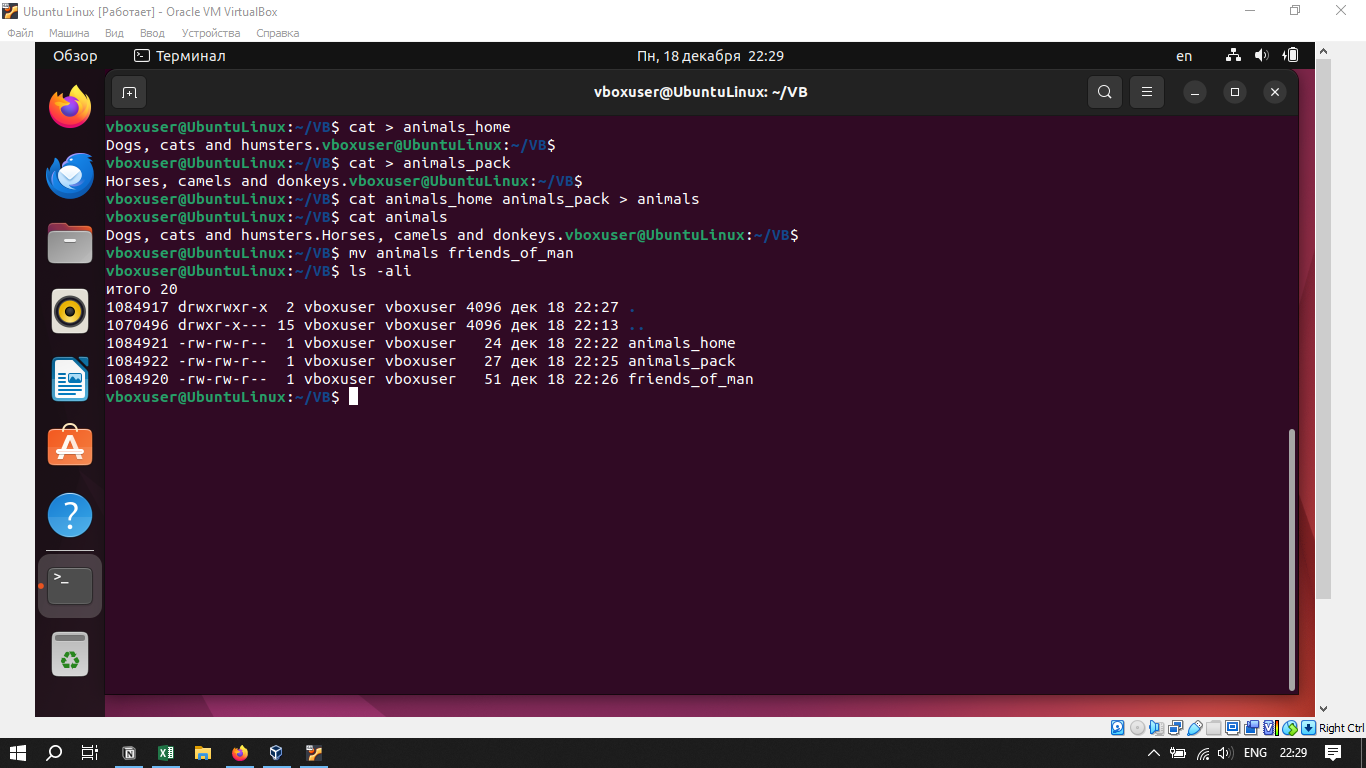Open the Ubuntu volume indicator
1366x768 pixels.
[x=1261, y=56]
